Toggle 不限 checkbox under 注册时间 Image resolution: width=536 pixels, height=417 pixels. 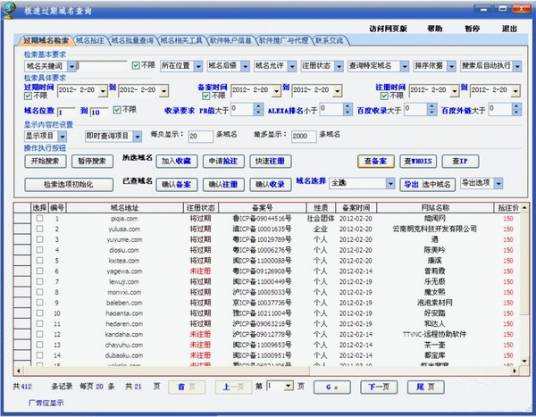[384, 96]
